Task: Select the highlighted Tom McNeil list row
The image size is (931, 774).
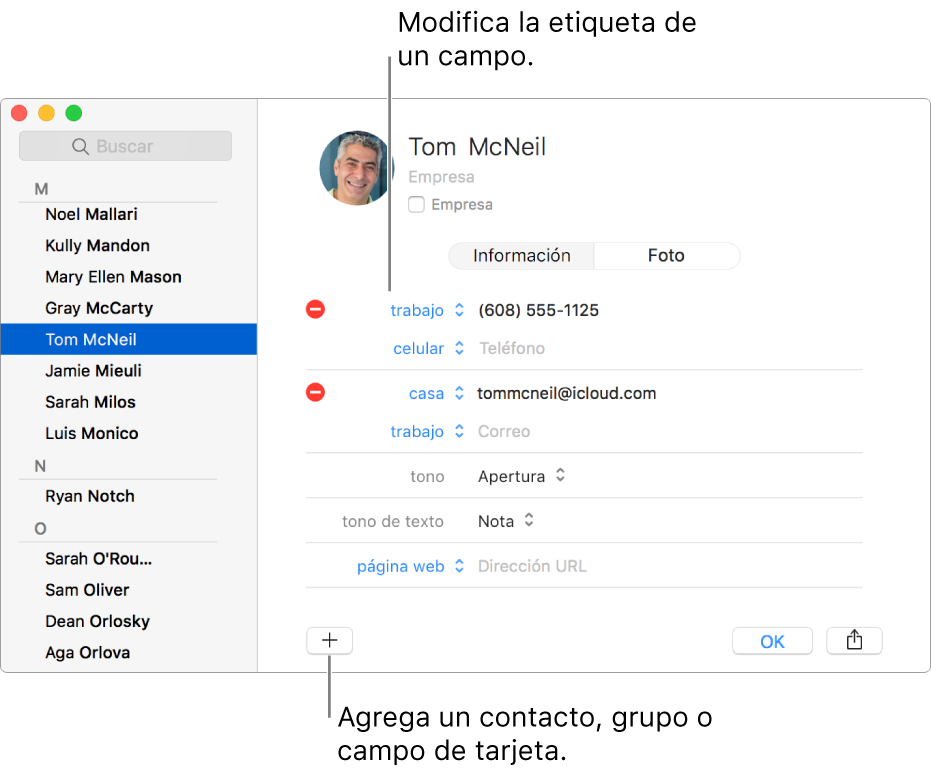Action: (x=129, y=340)
